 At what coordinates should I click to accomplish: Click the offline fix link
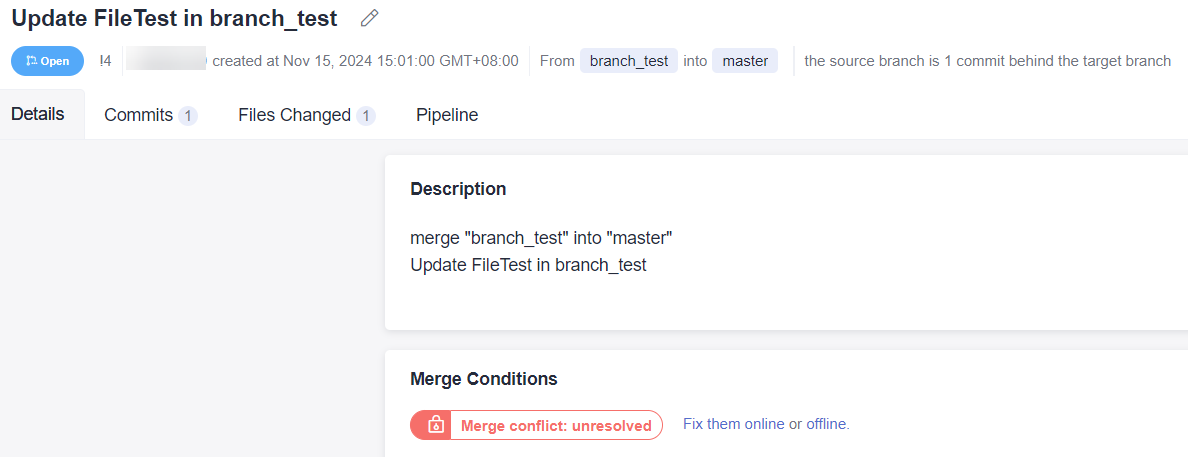[x=827, y=424]
